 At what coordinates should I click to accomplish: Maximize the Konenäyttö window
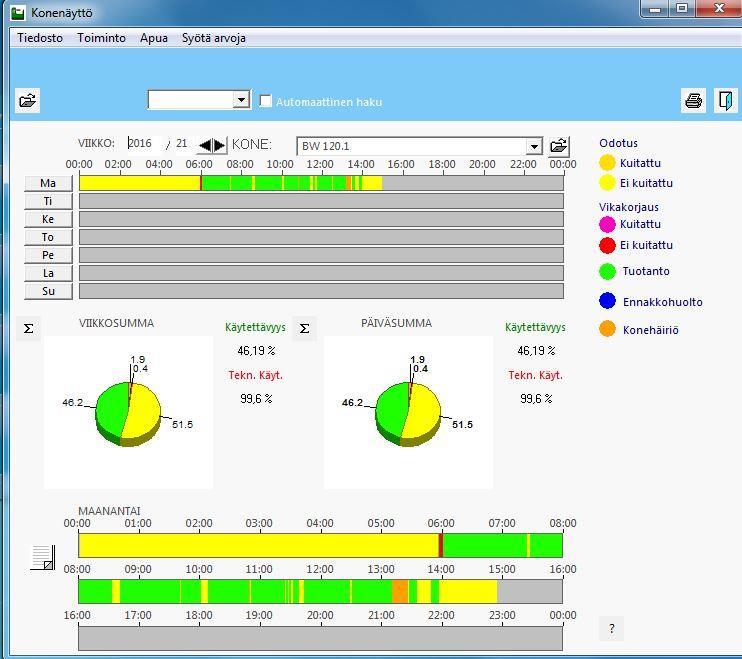(682, 9)
